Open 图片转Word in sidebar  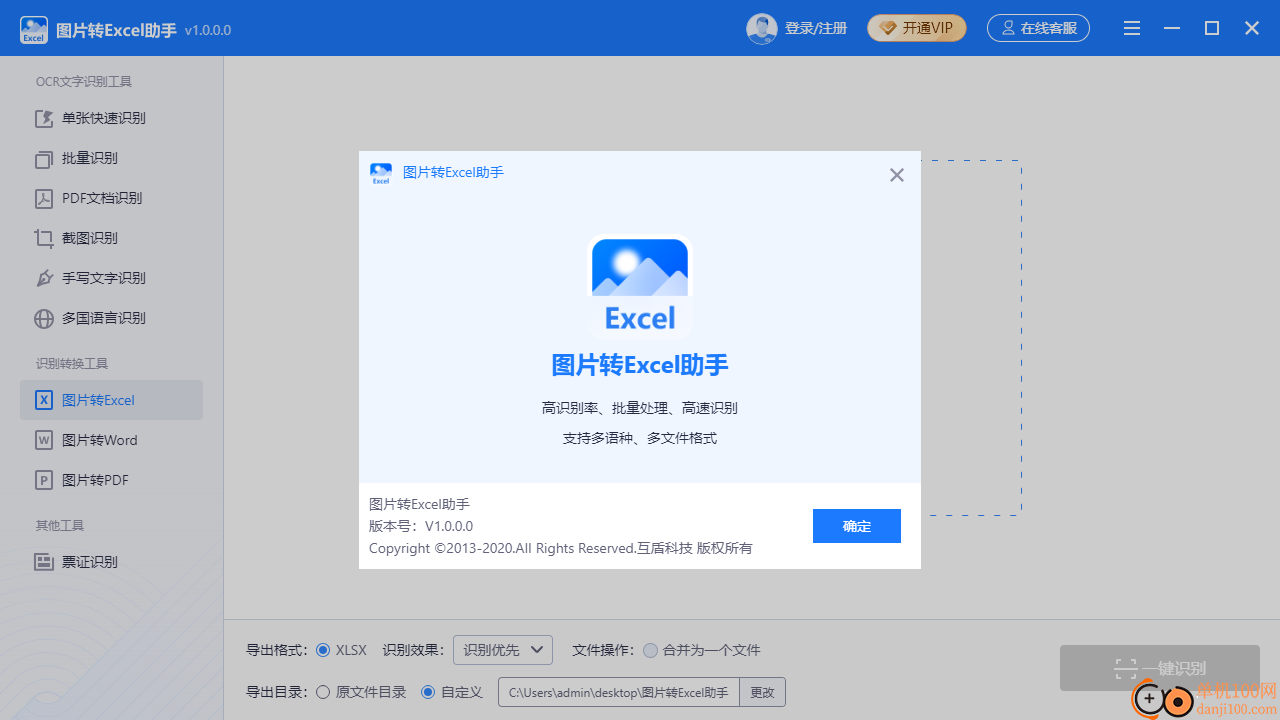[x=111, y=440]
